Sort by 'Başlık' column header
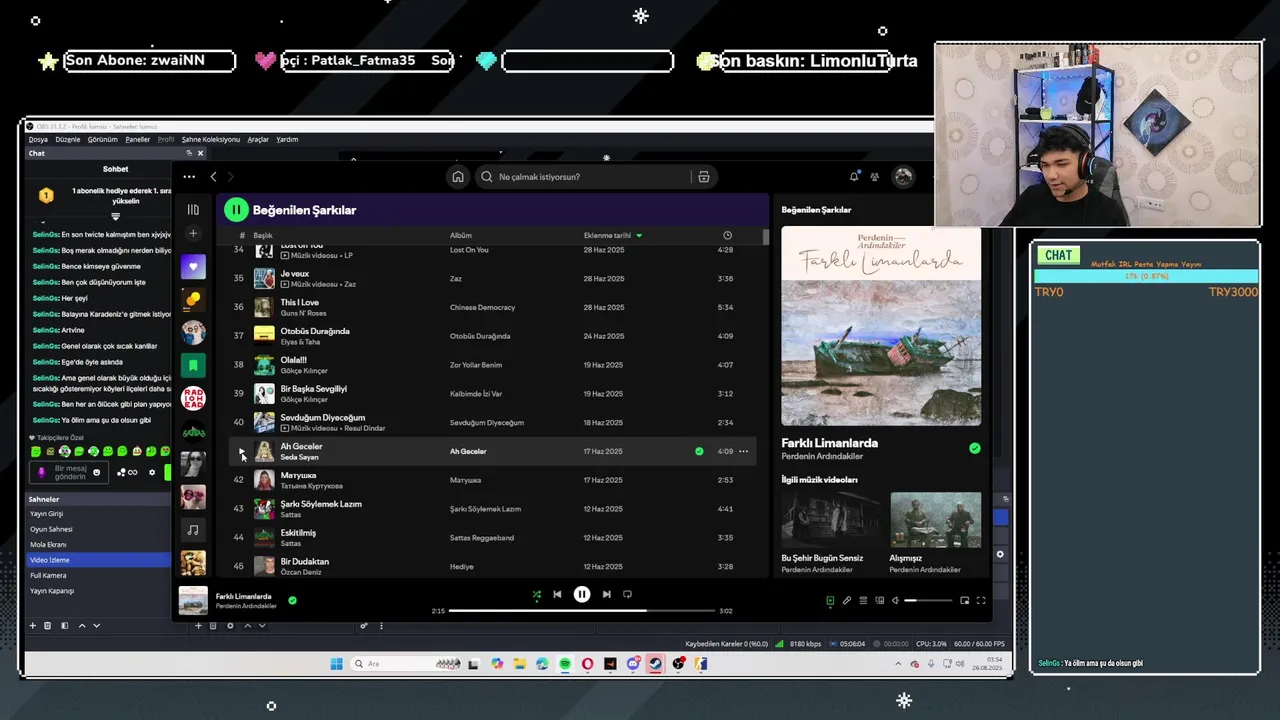Screen dimensions: 1280x720 [x=263, y=235]
